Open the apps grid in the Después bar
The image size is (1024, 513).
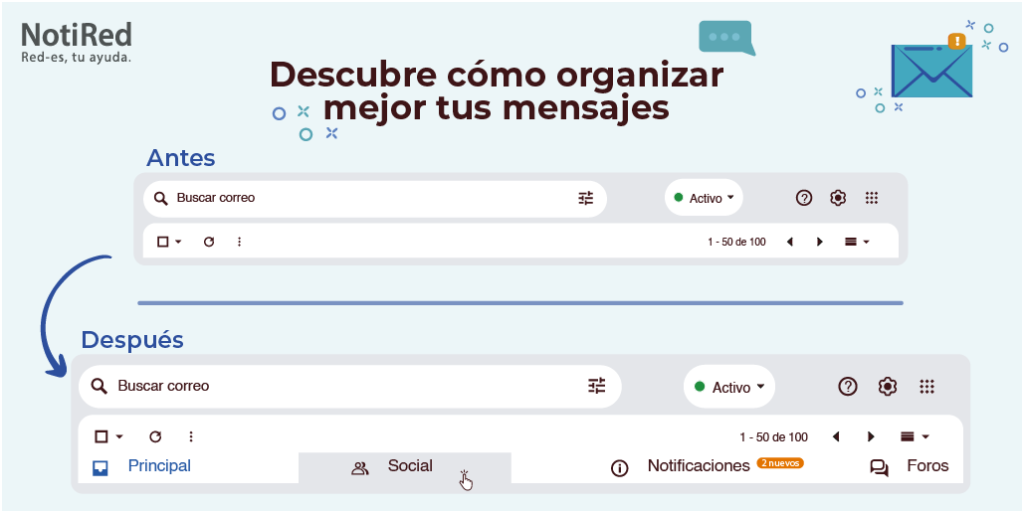click(927, 386)
